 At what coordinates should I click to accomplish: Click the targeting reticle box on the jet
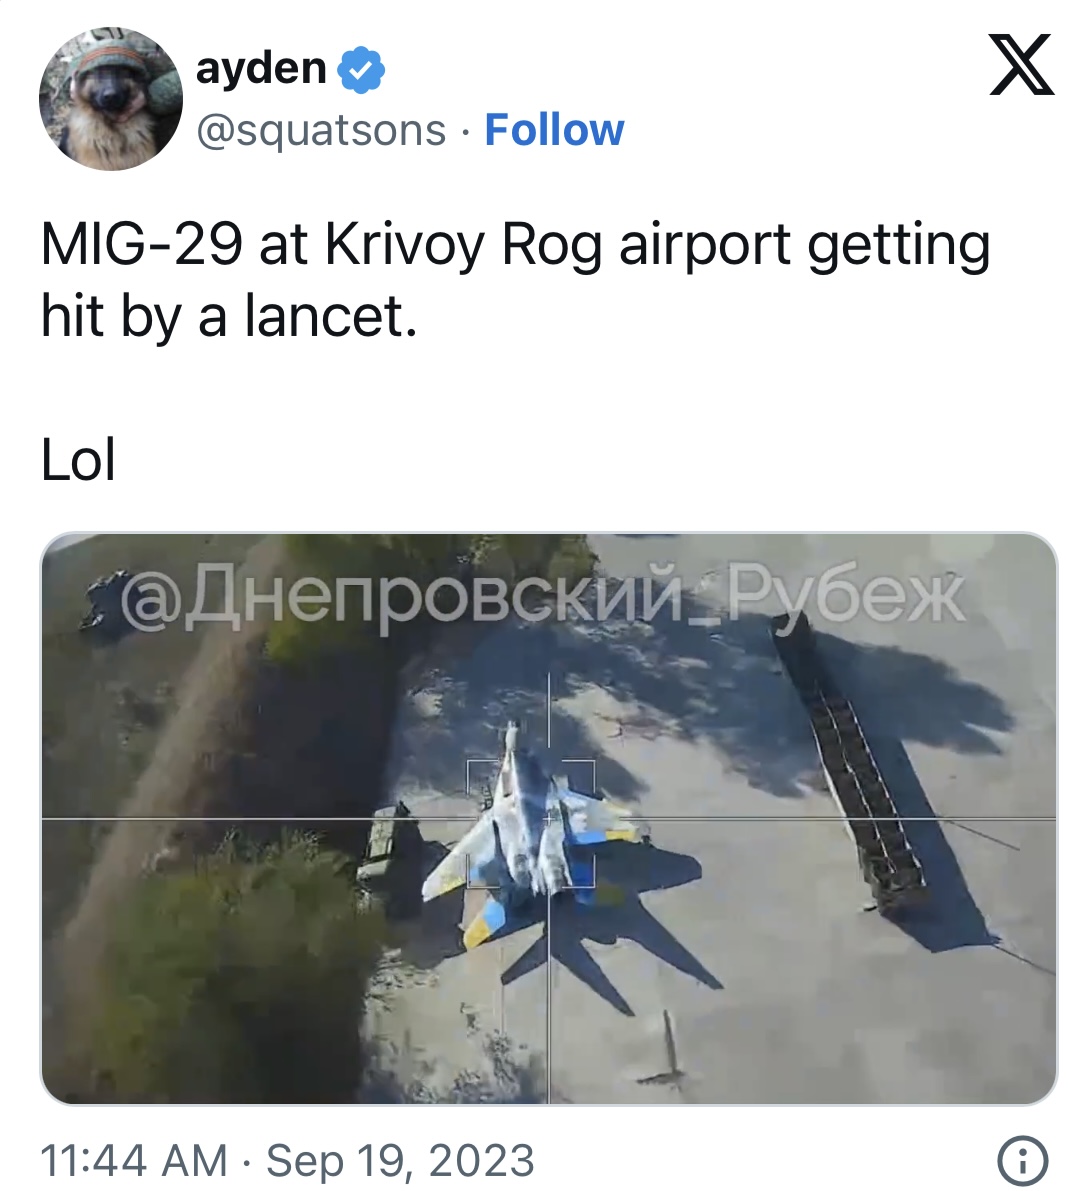[x=530, y=823]
